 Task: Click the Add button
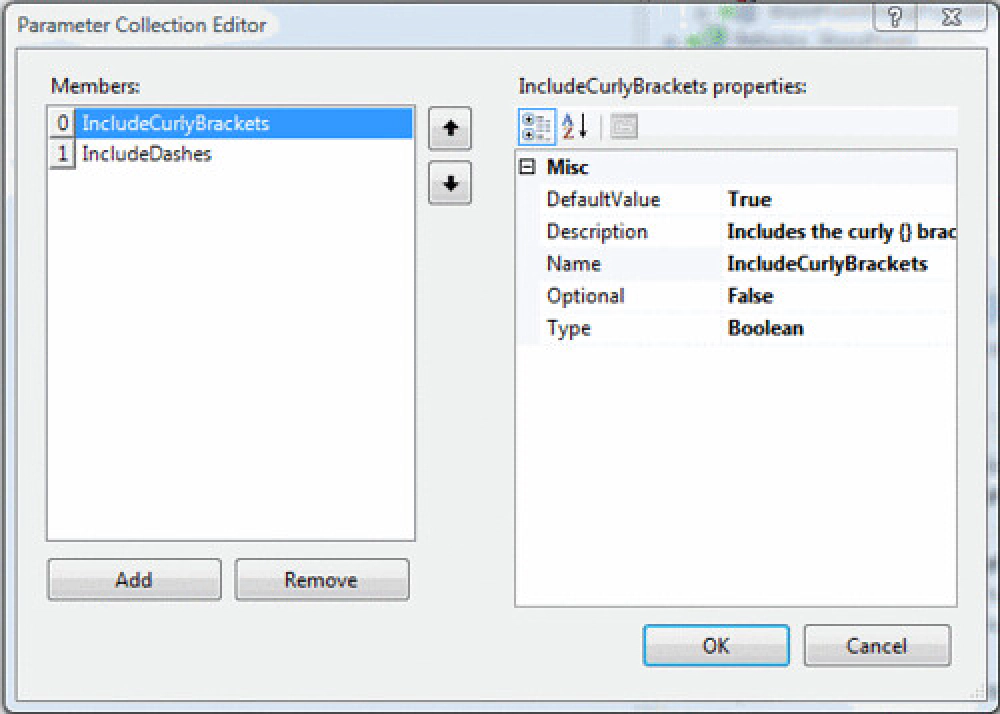[x=135, y=579]
